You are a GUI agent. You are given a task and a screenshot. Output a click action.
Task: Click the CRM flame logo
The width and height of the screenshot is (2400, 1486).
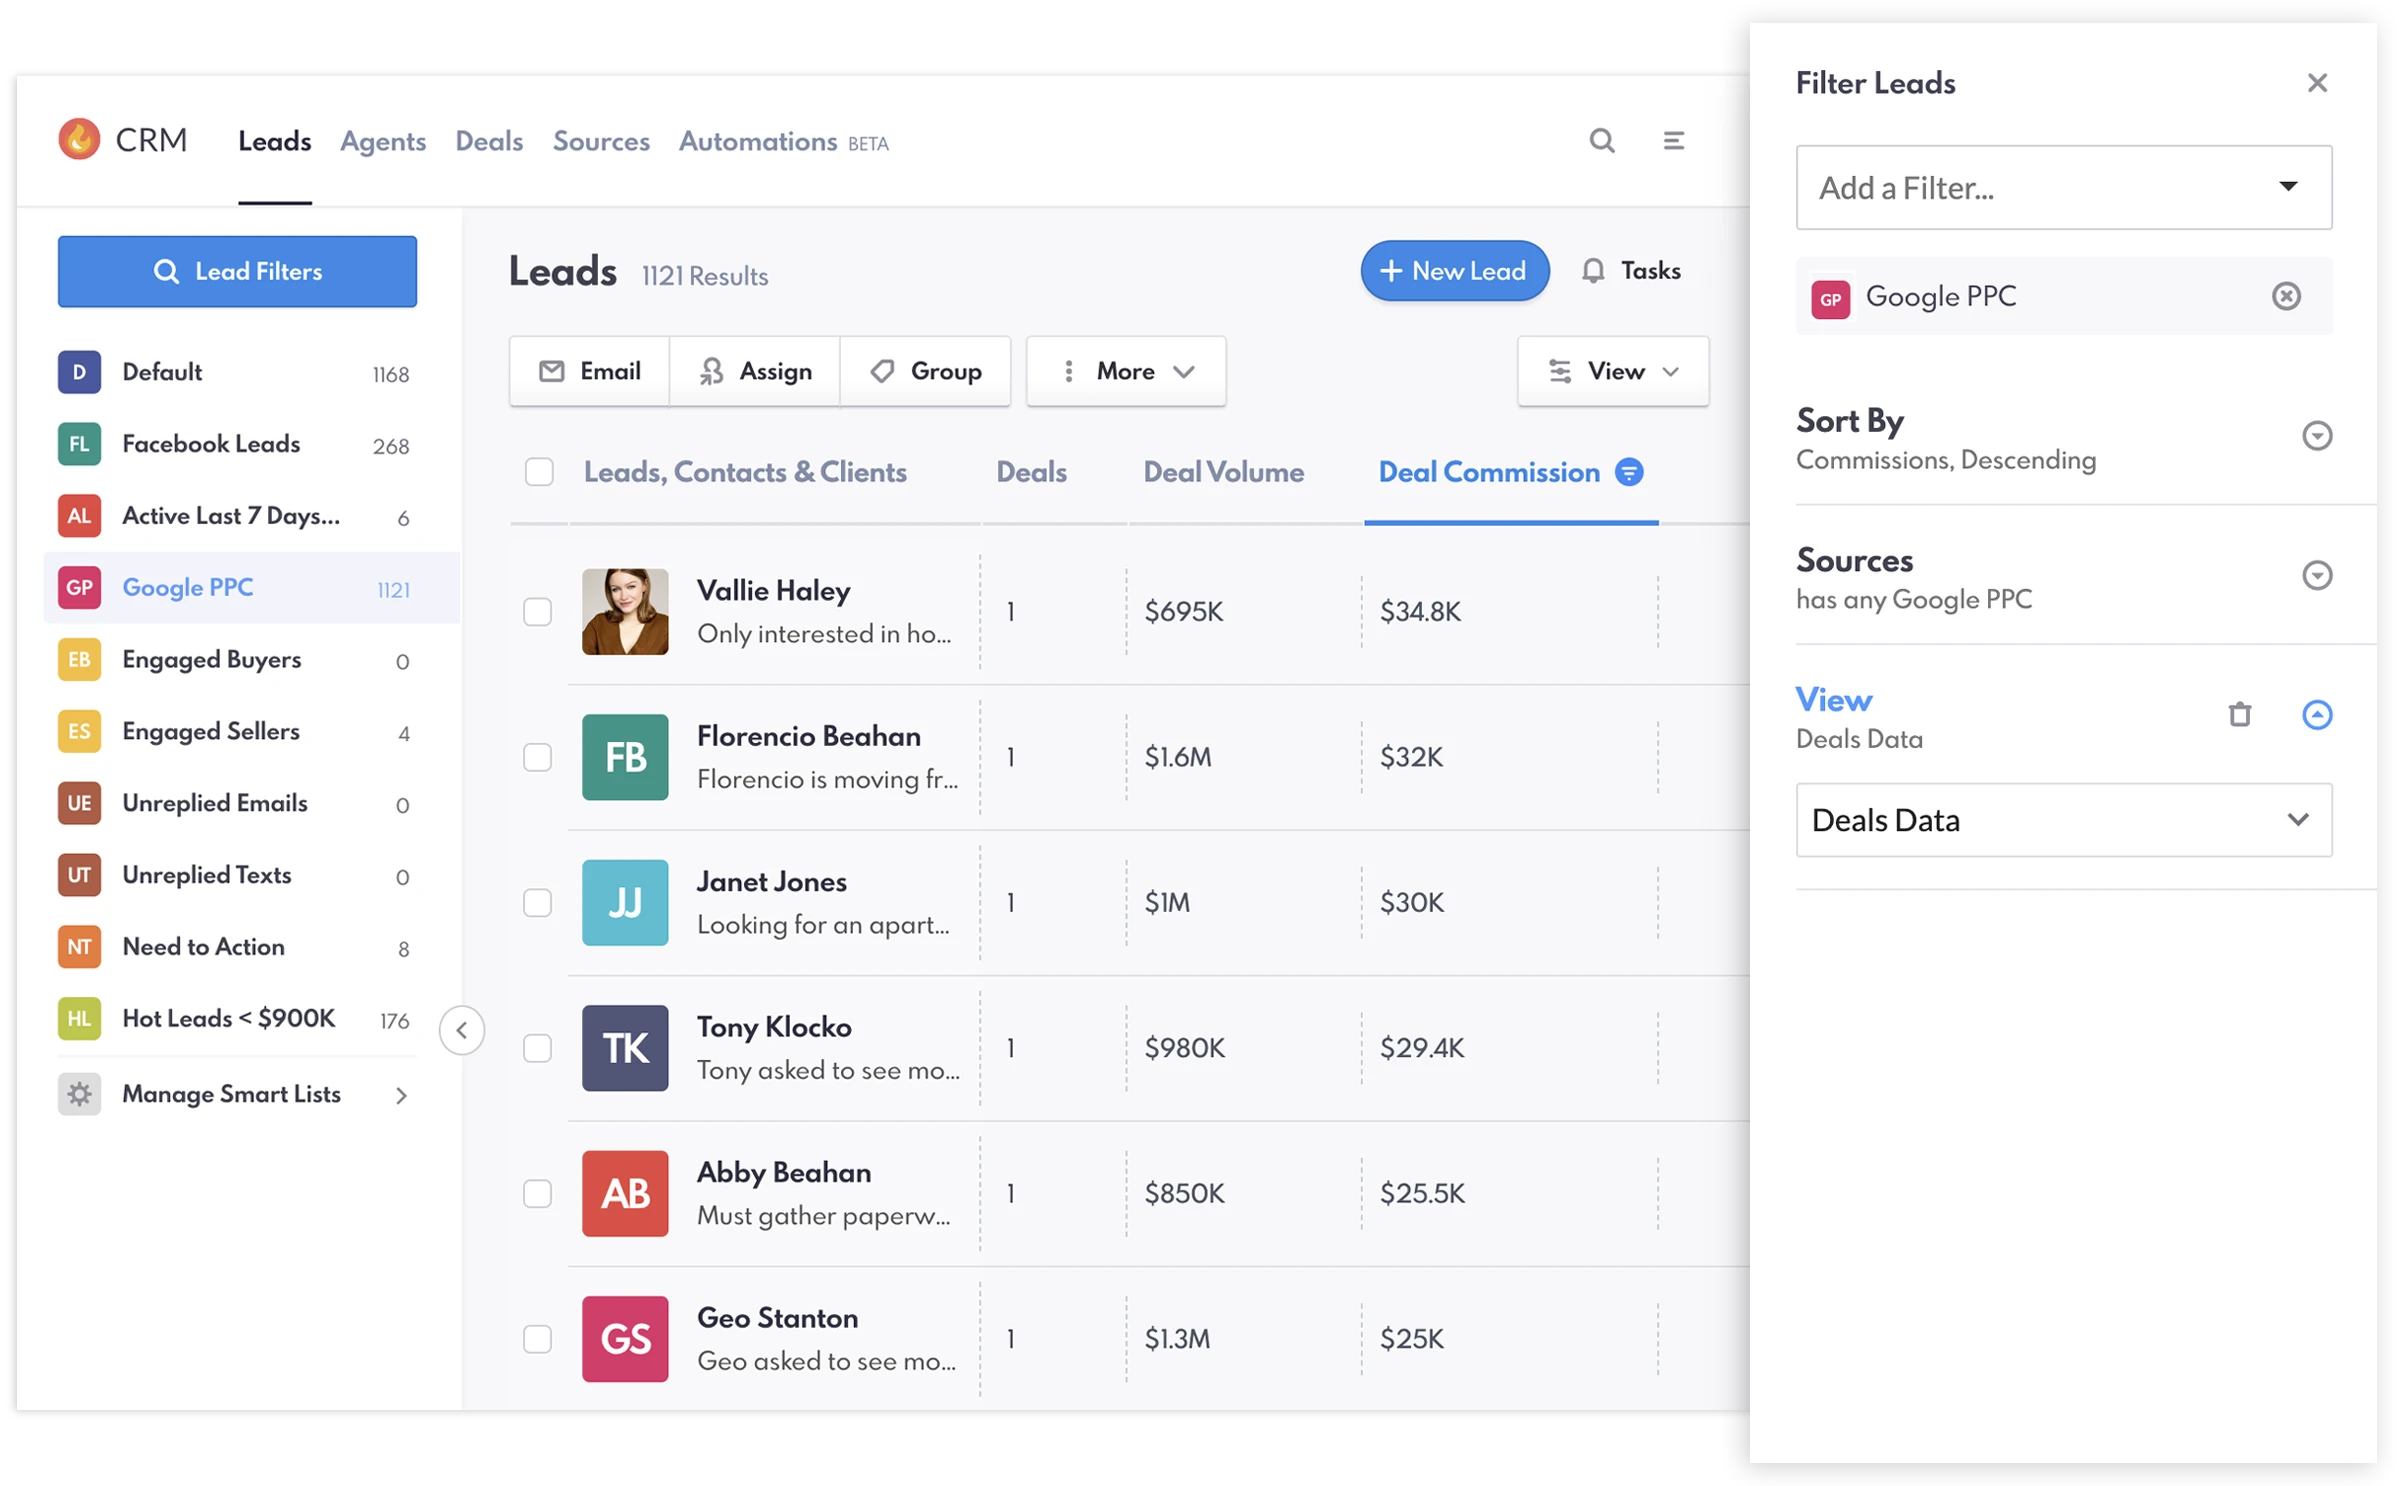pos(79,140)
